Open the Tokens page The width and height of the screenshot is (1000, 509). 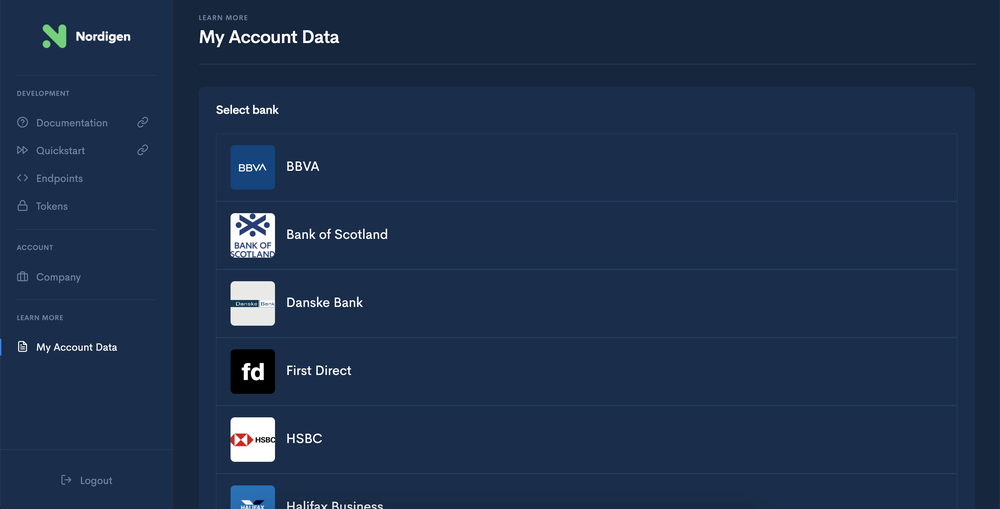[52, 206]
